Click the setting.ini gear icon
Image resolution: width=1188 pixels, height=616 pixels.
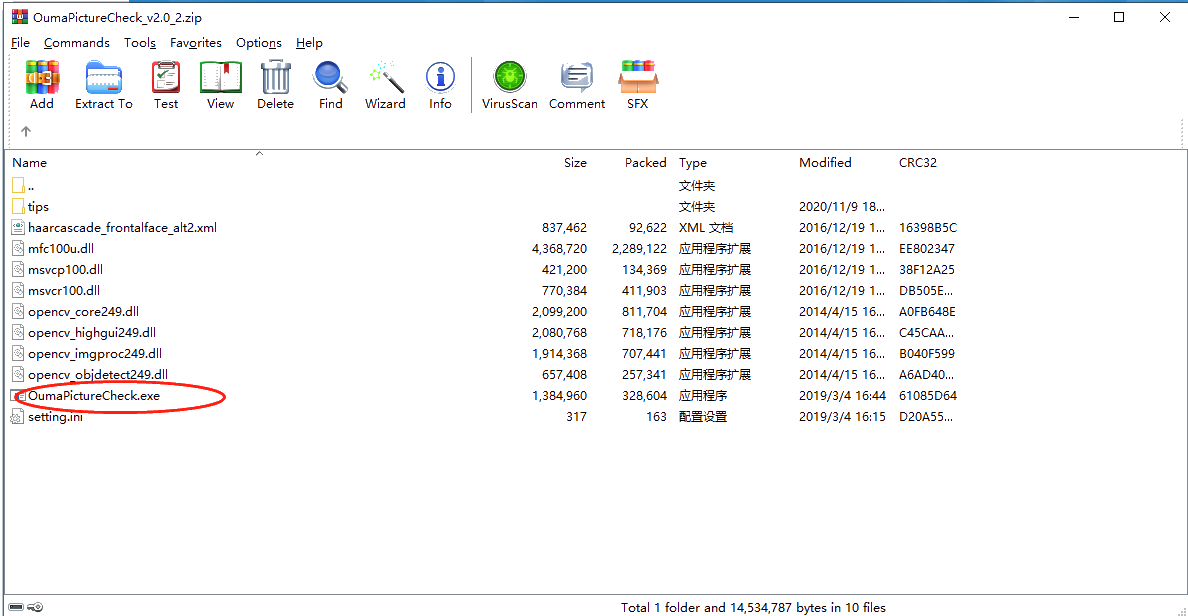point(17,417)
